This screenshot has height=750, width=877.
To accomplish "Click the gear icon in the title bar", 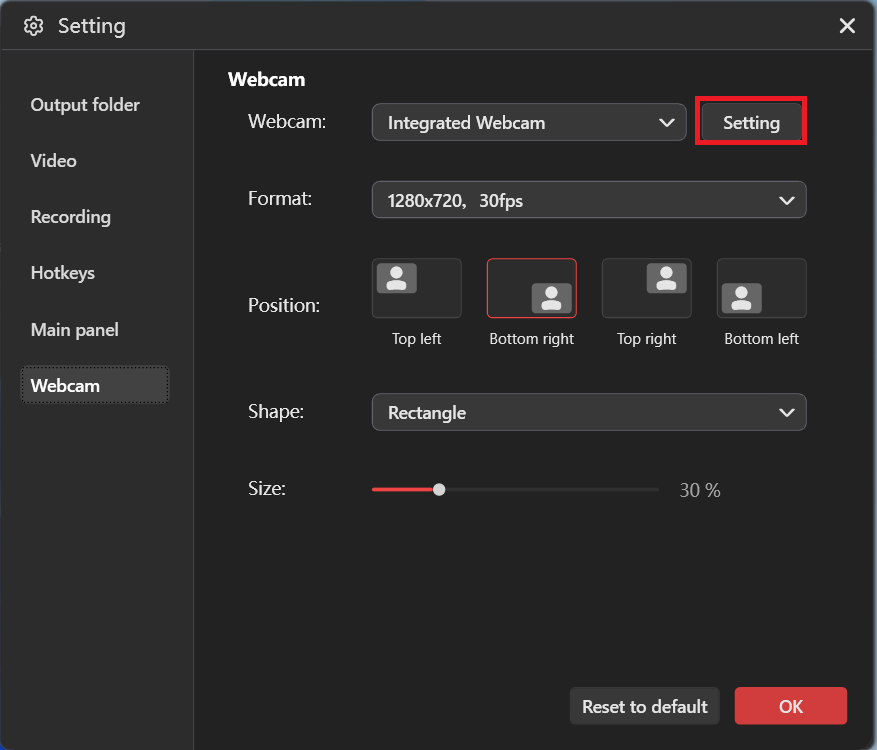I will 33,25.
